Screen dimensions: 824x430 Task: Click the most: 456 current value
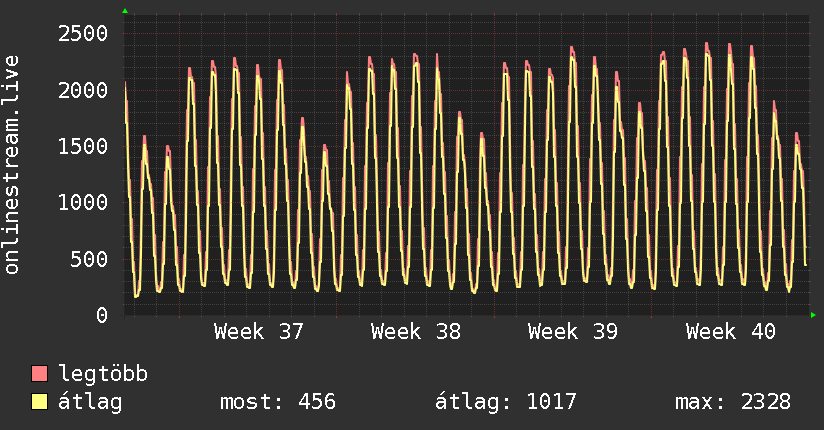pos(277,402)
